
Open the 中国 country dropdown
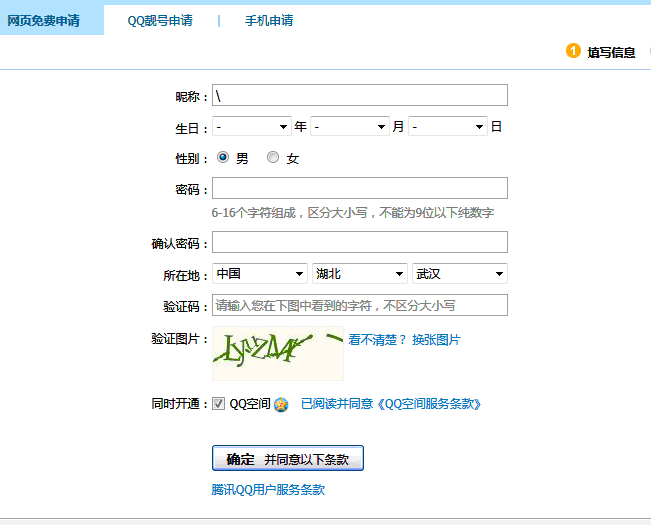pos(259,273)
